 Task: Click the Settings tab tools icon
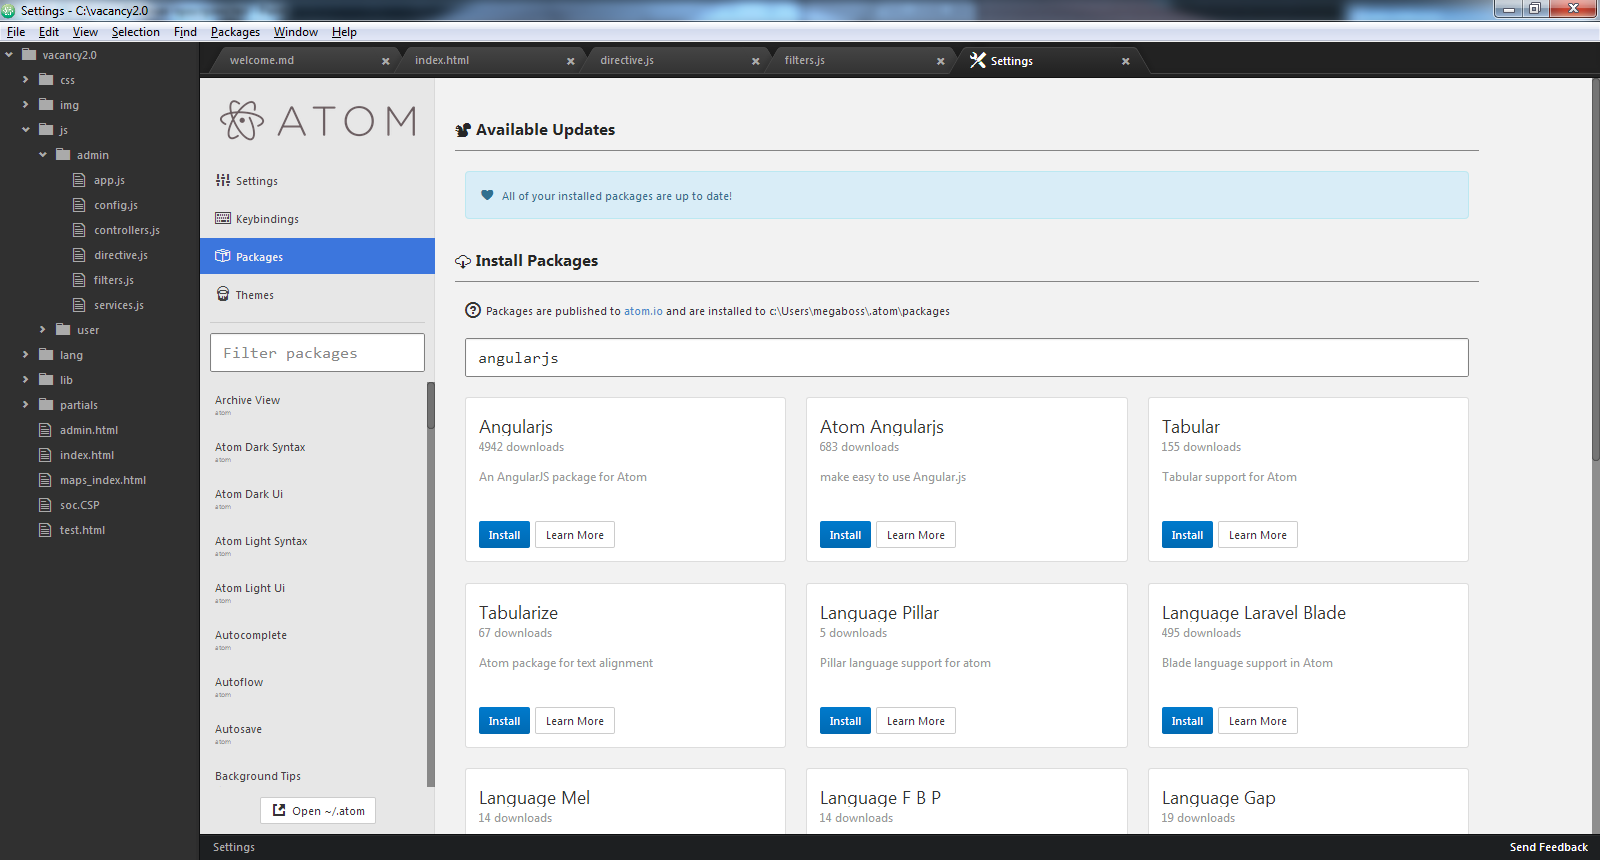pyautogui.click(x=978, y=60)
